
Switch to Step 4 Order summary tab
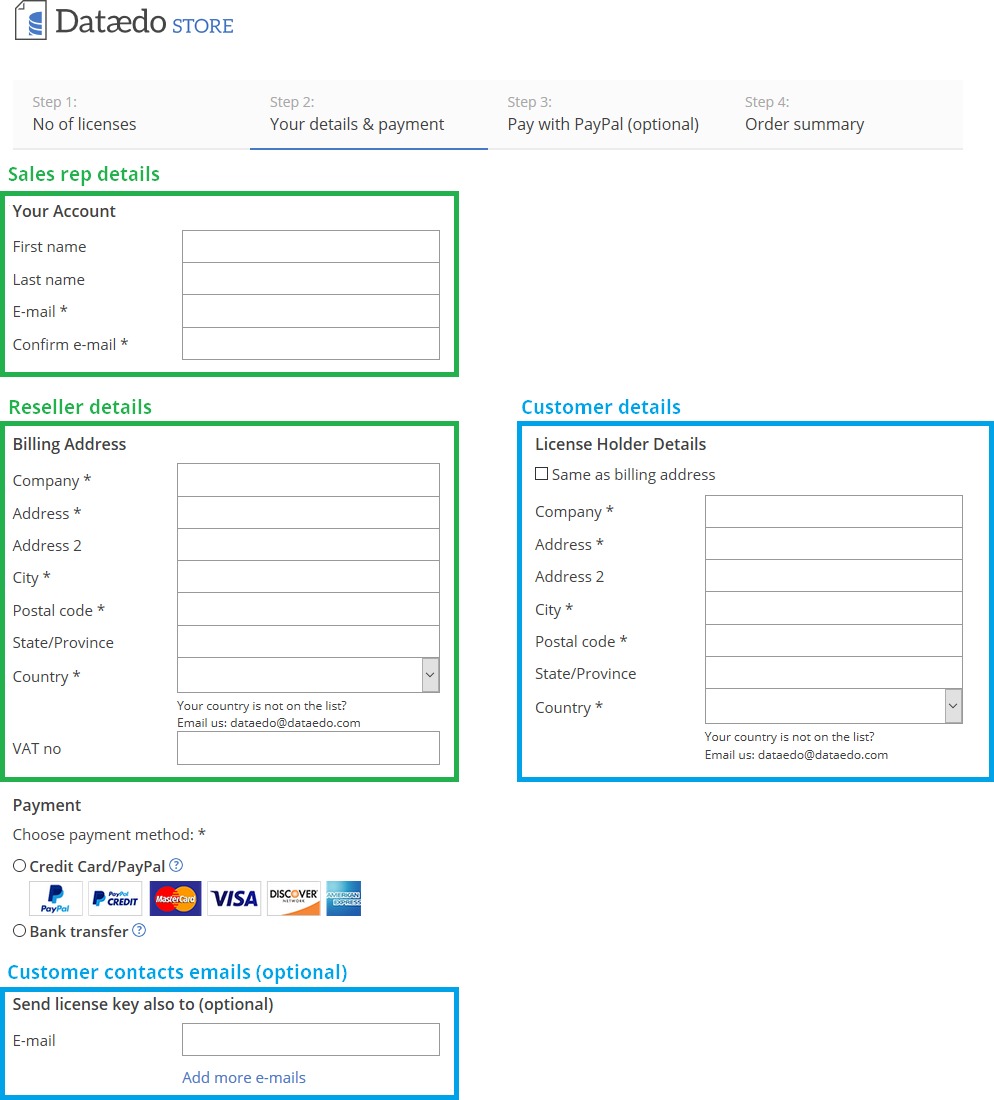[x=804, y=115]
